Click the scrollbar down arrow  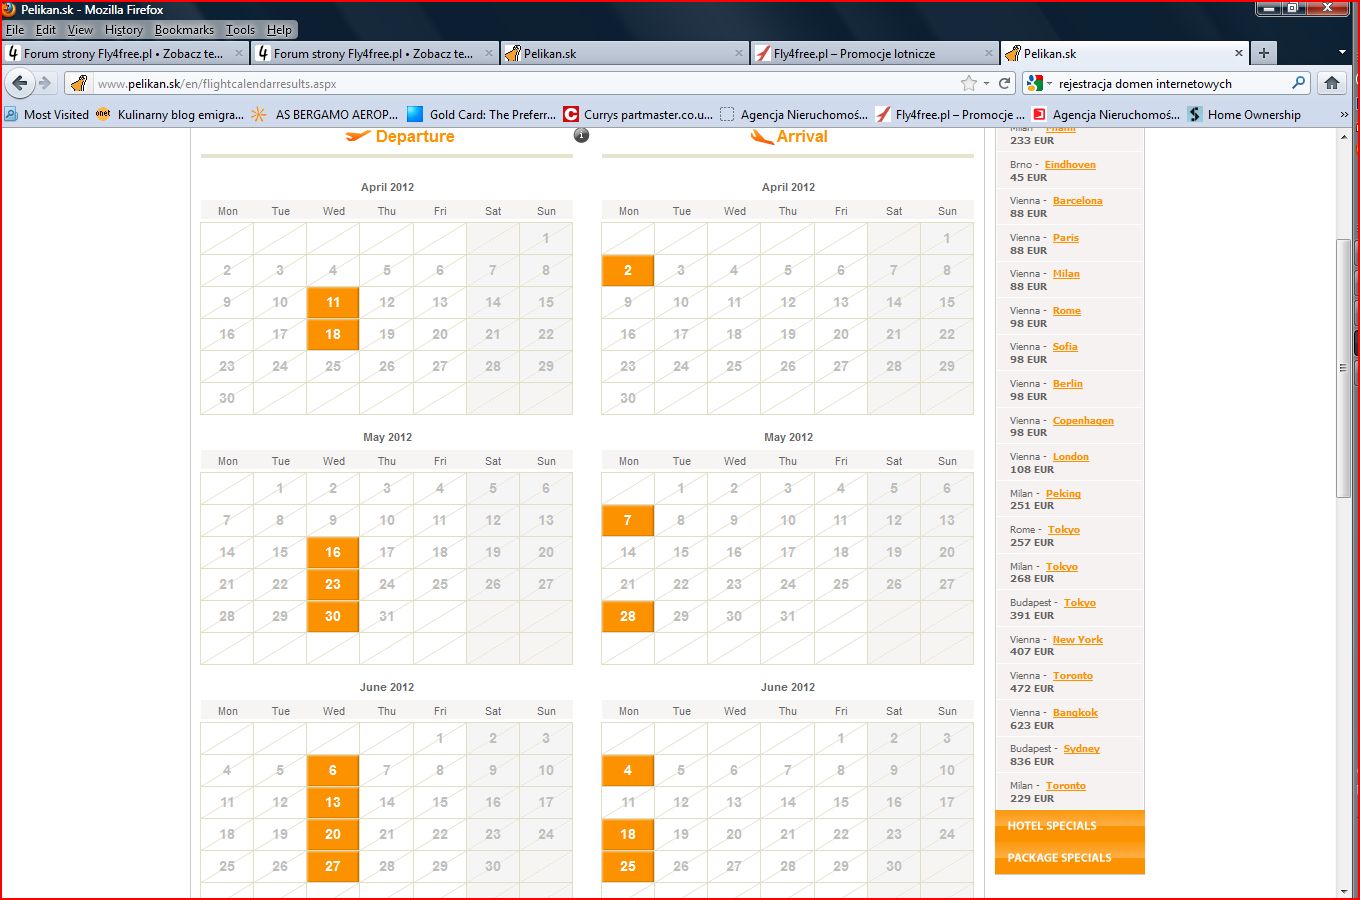pos(1343,889)
